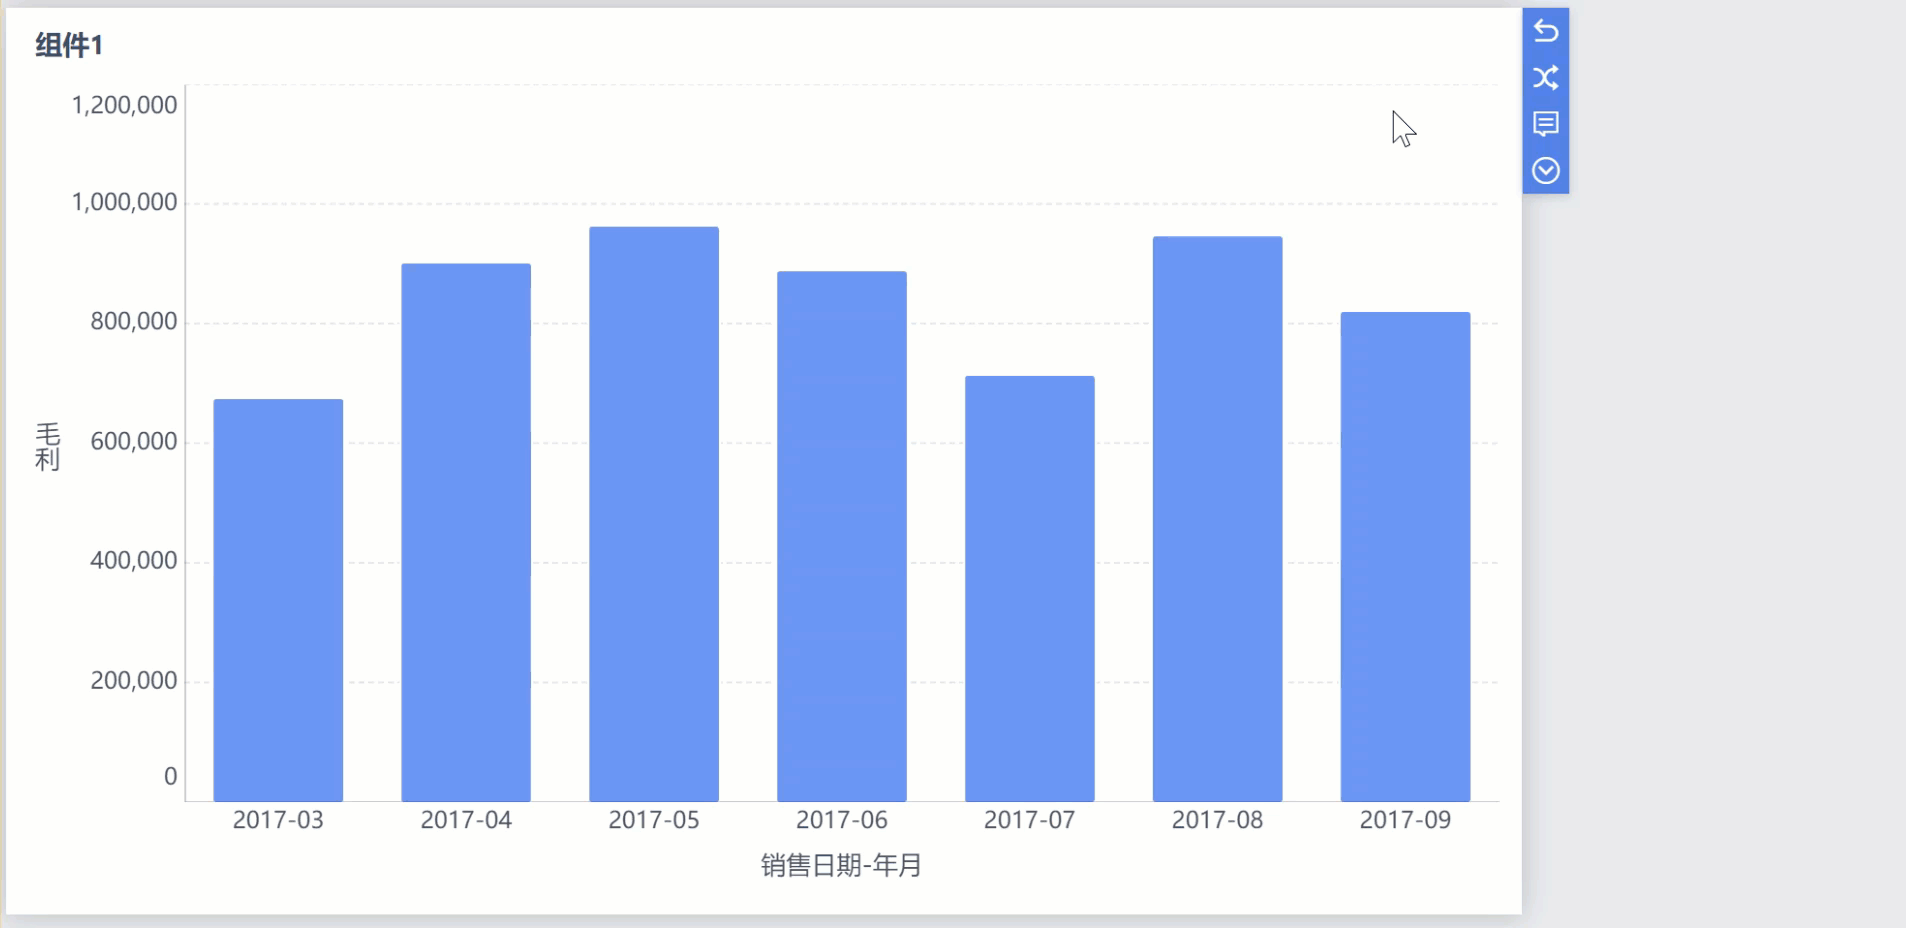Viewport: 1906px width, 928px height.
Task: Click the 销售日期-年月 axis title
Action: pyautogui.click(x=841, y=865)
